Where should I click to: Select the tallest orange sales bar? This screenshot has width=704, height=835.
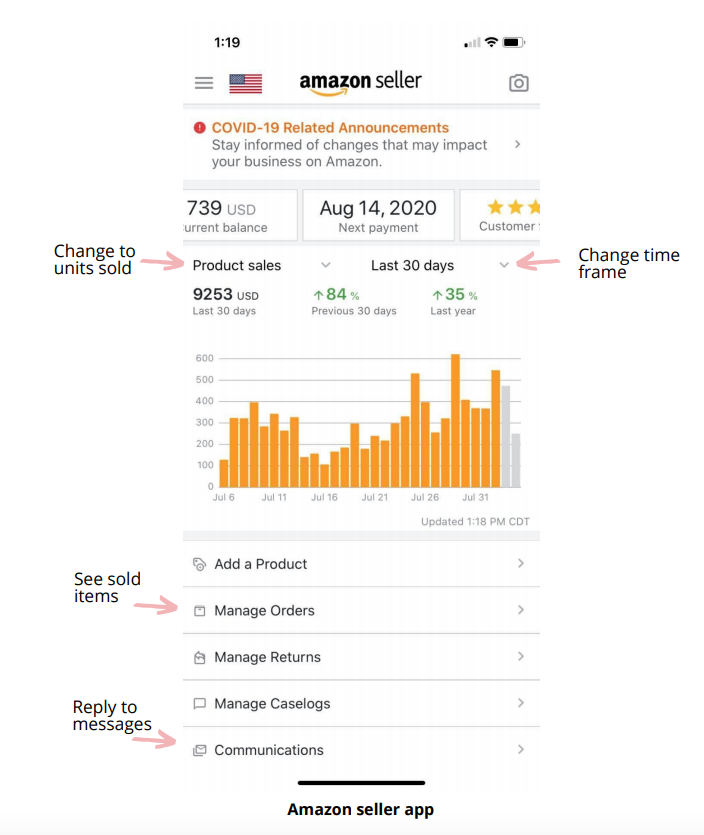[x=455, y=421]
